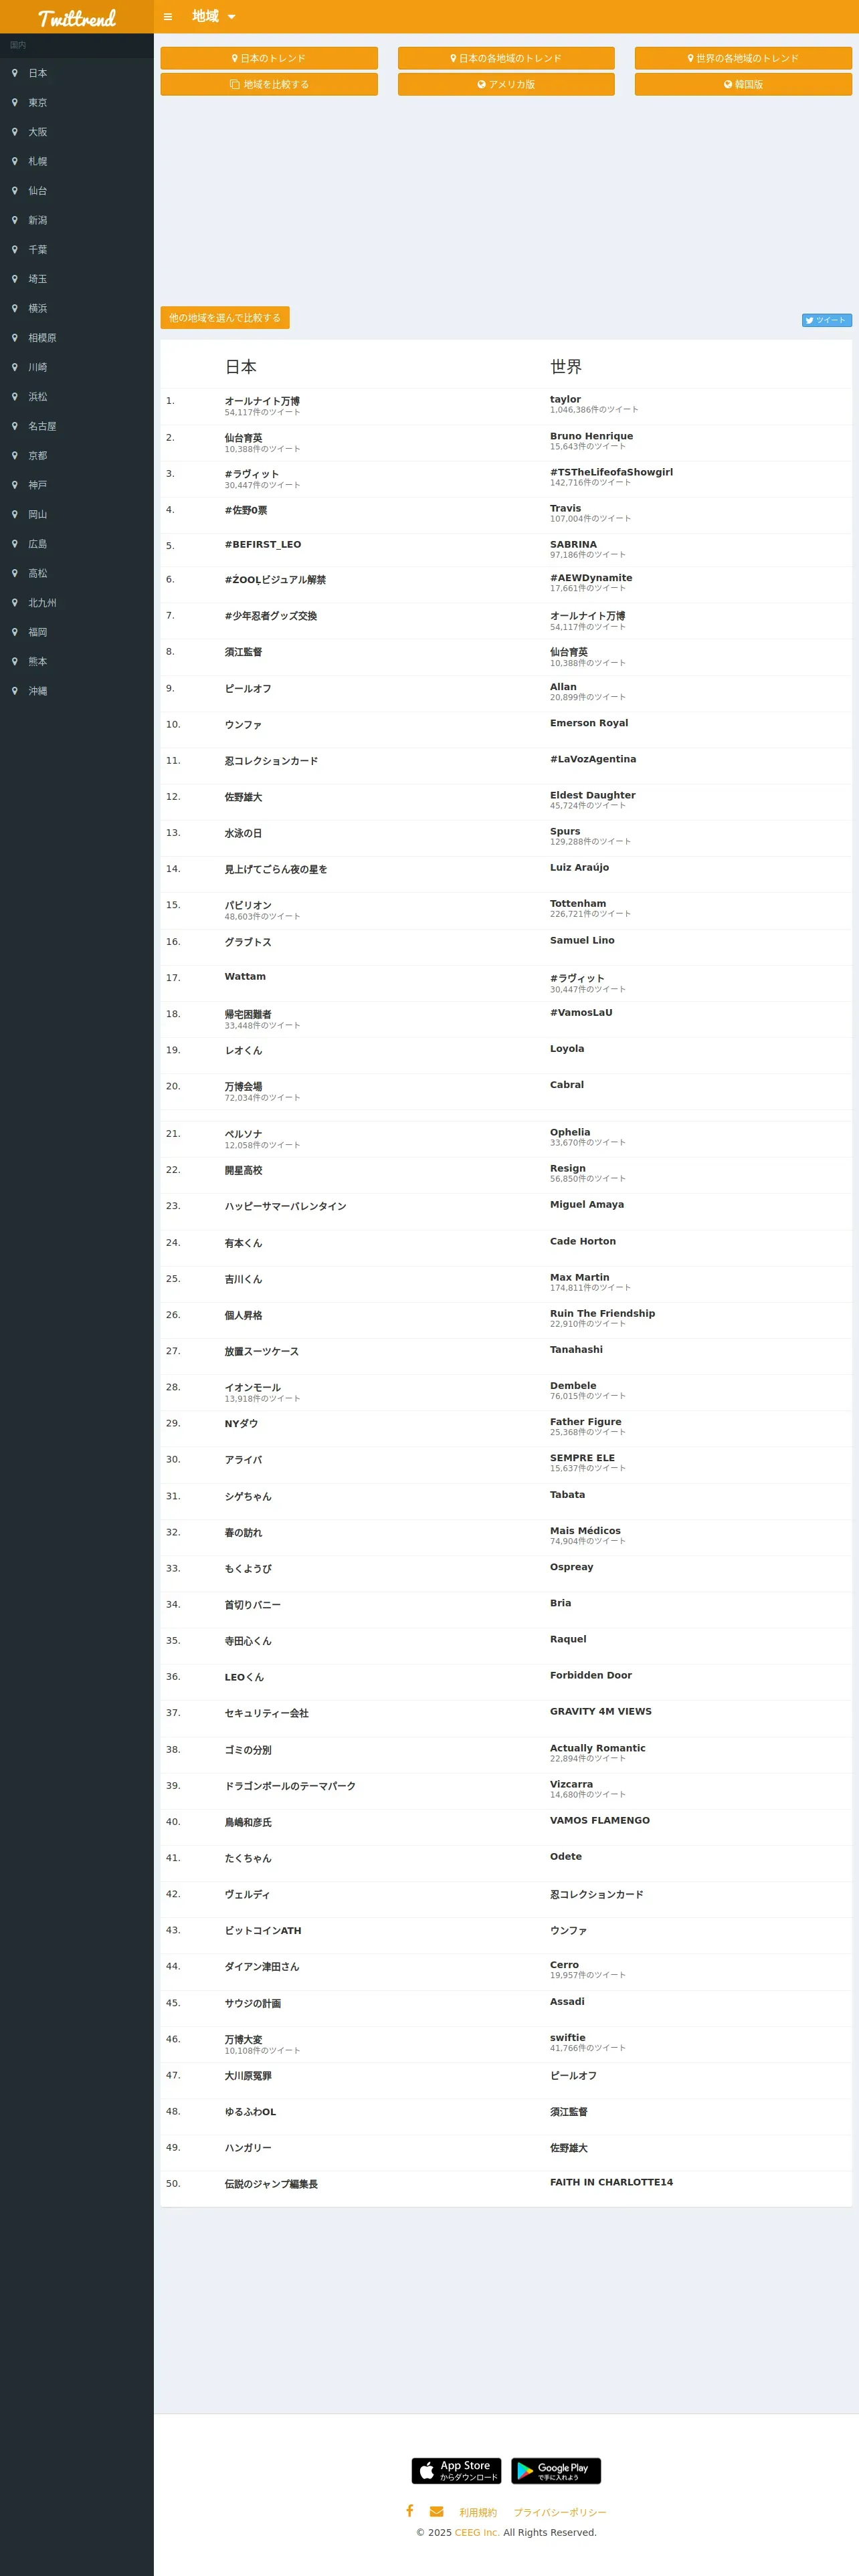The height and width of the screenshot is (2576, 859).
Task: Click the 日本のトレンド button
Action: (269, 58)
